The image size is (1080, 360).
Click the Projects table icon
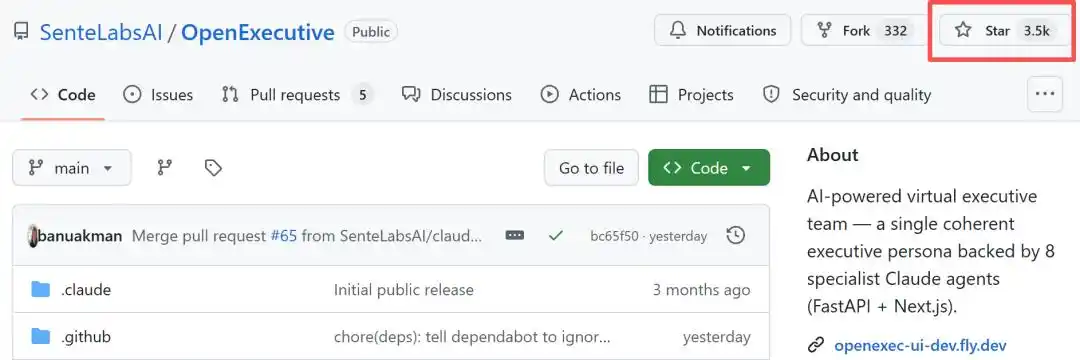tap(658, 94)
